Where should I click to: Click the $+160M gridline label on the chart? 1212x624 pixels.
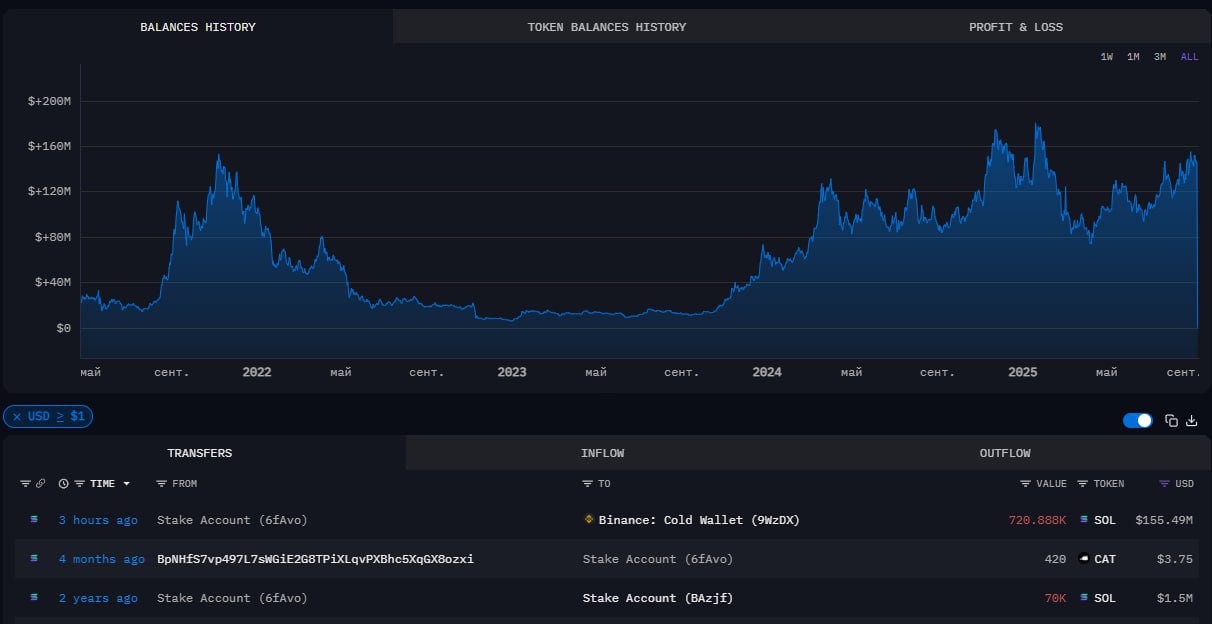[50, 147]
